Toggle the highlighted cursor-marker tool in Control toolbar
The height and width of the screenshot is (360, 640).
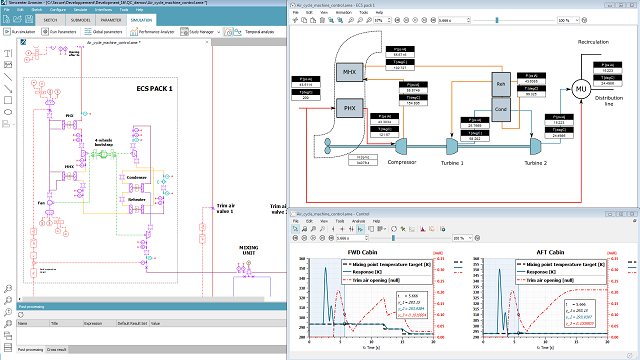(x=360, y=229)
